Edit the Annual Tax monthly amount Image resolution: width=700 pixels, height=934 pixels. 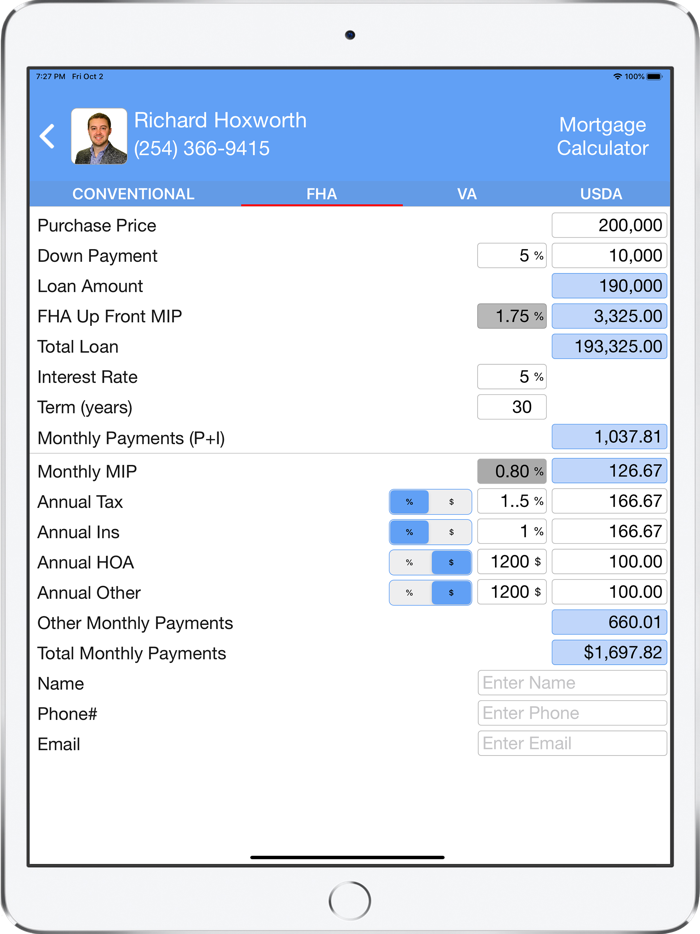click(x=609, y=502)
